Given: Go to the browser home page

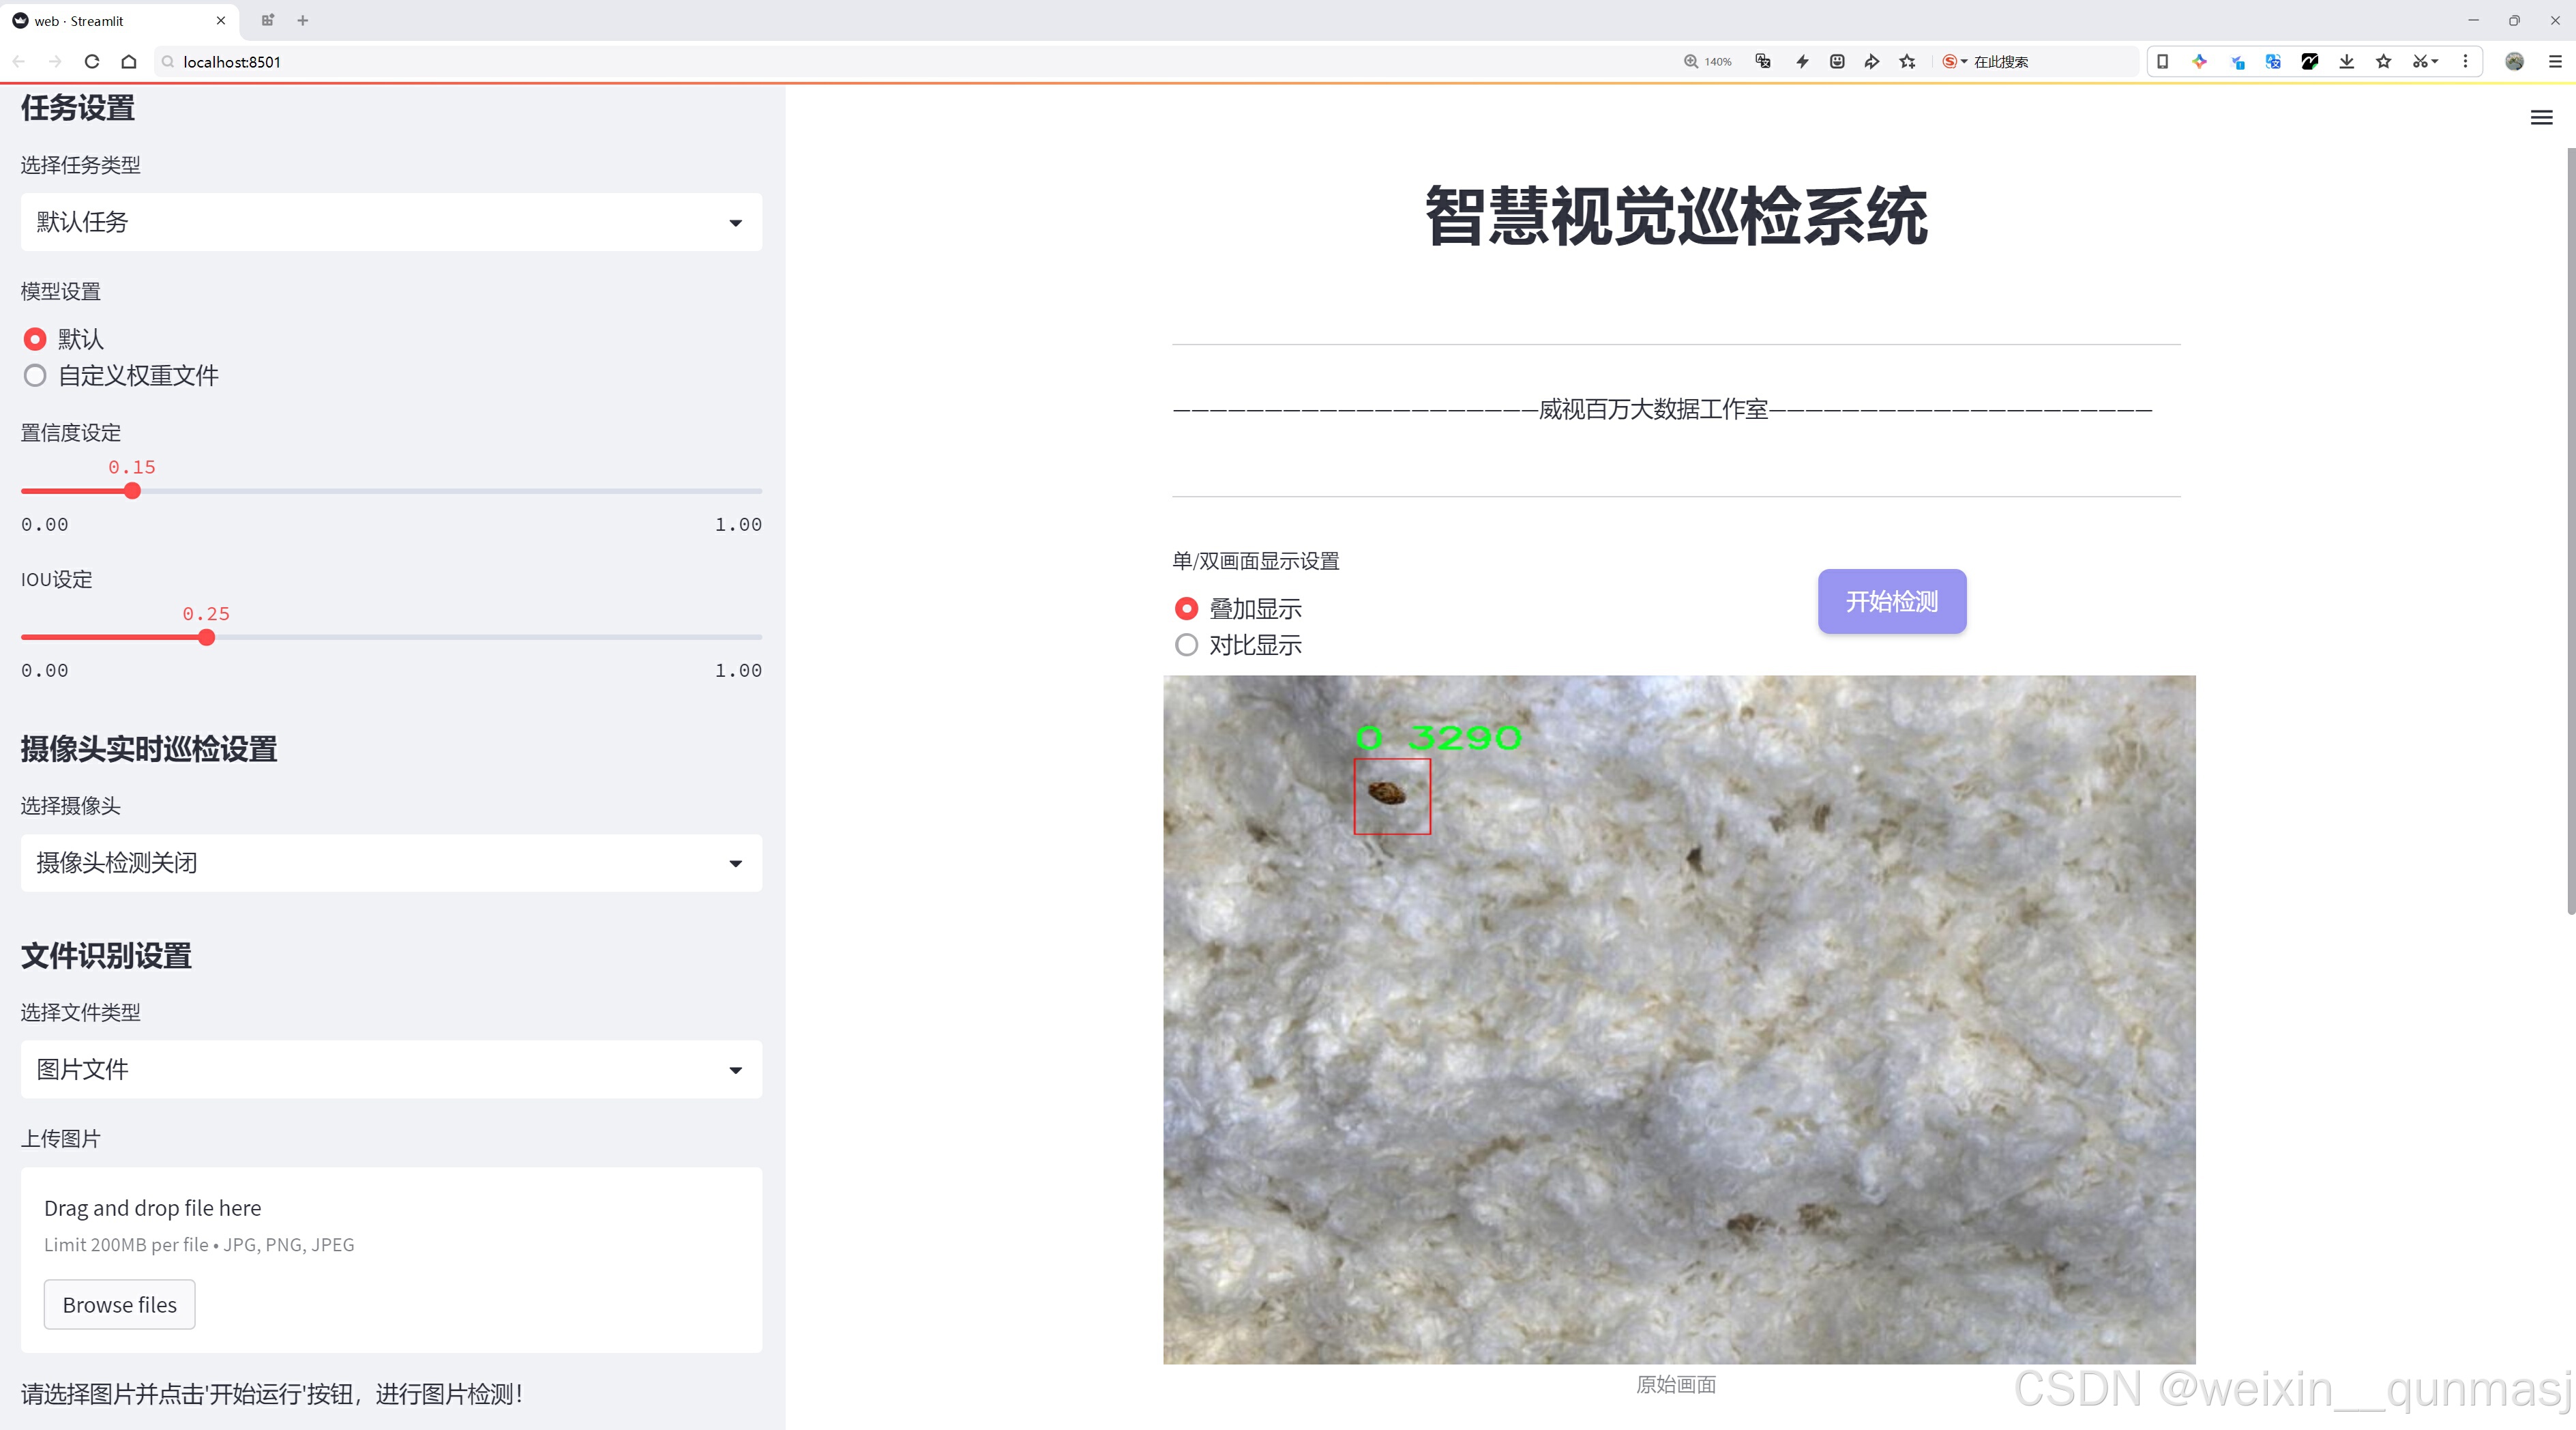Looking at the screenshot, I should (129, 62).
